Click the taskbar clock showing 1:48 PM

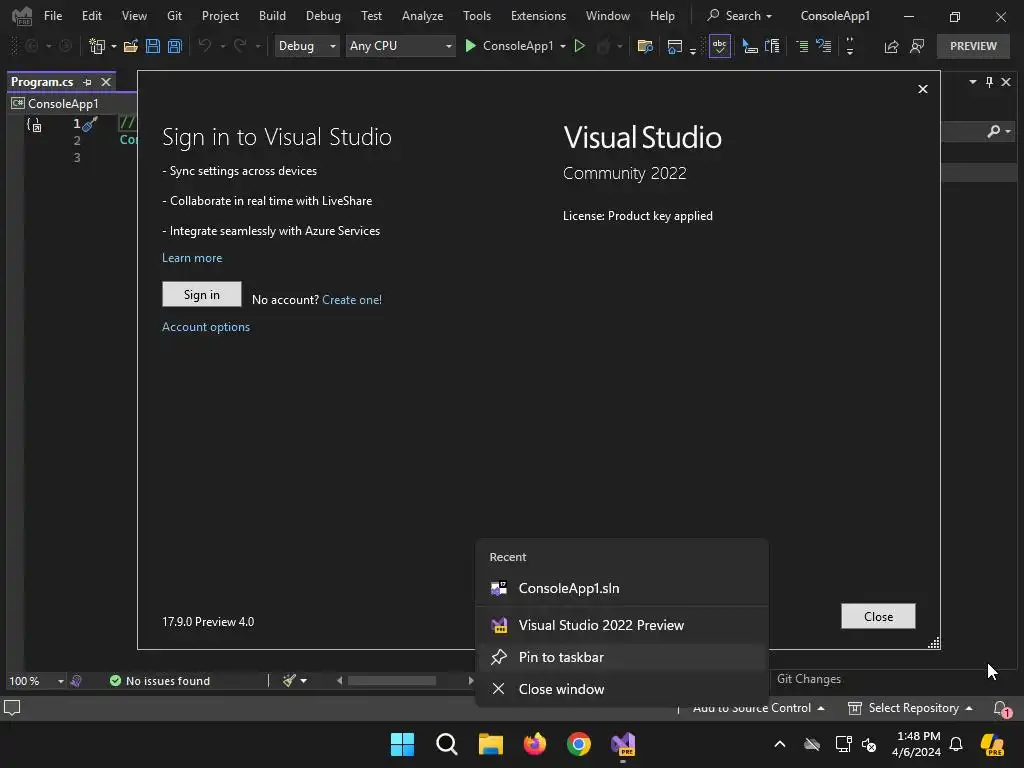[917, 744]
